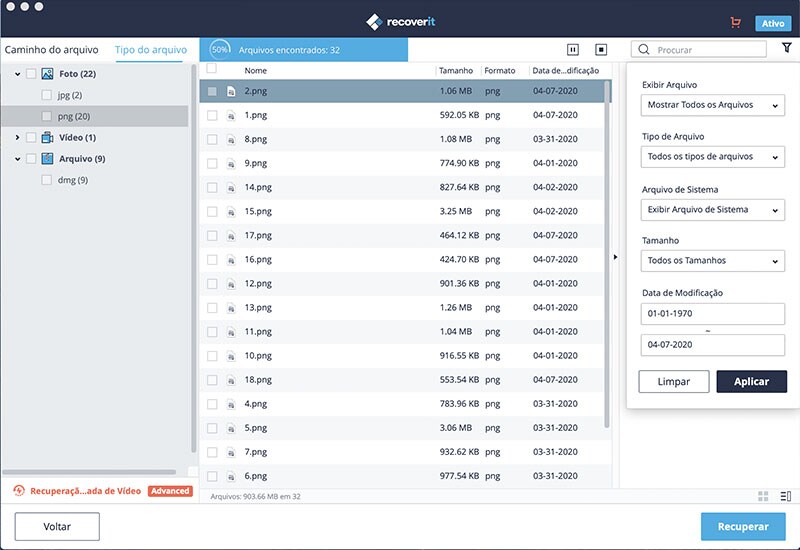Stop the scan with the stop icon
800x550 pixels.
601,49
